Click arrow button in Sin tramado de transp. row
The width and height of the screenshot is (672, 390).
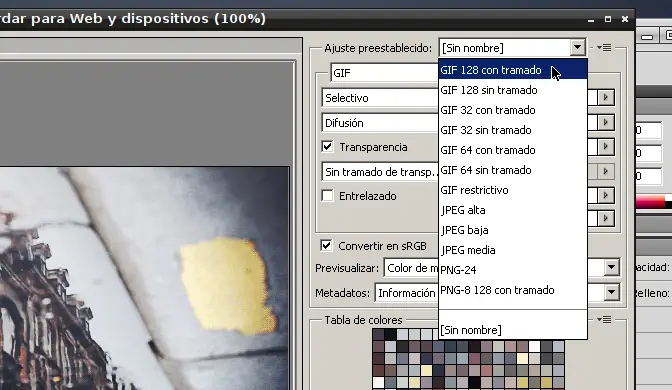(x=606, y=171)
